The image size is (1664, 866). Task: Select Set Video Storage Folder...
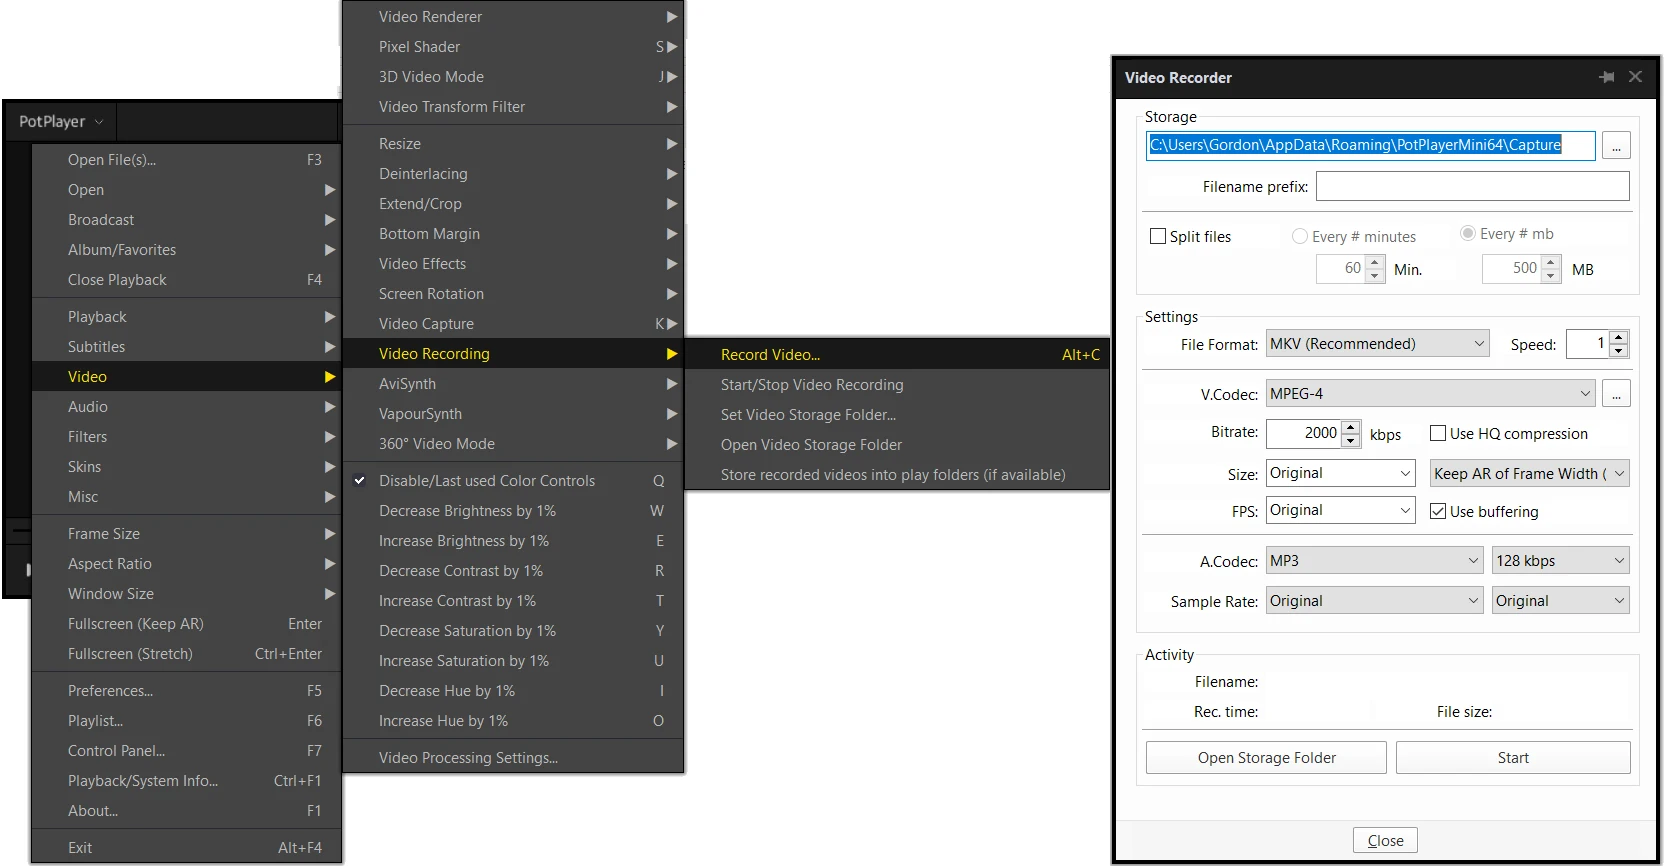point(897,415)
